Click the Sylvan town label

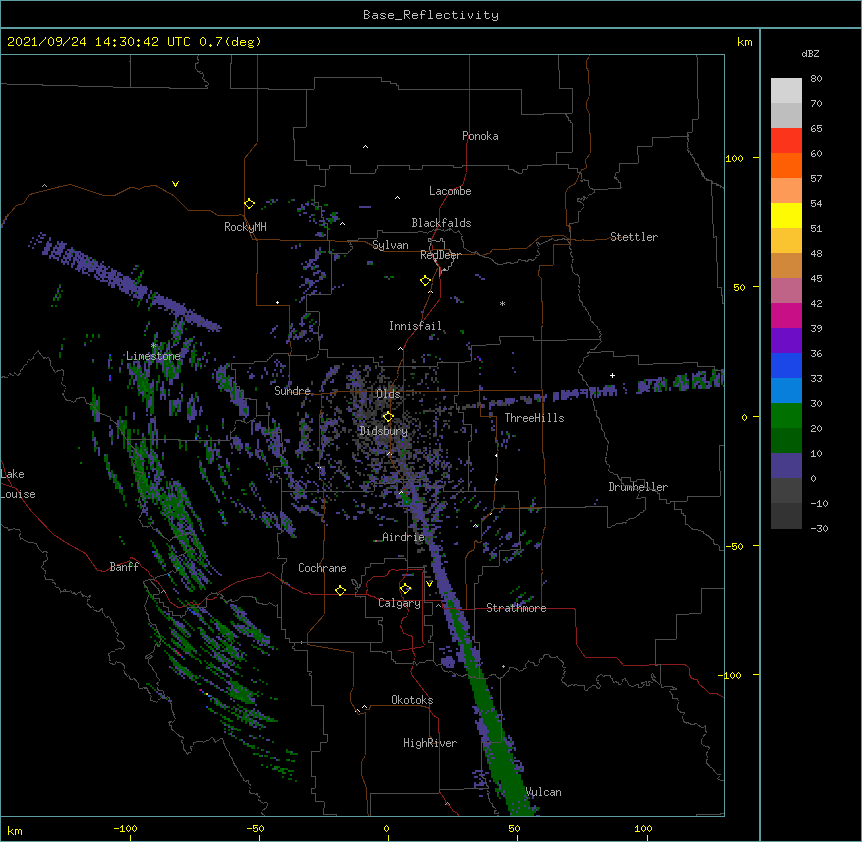coord(390,245)
